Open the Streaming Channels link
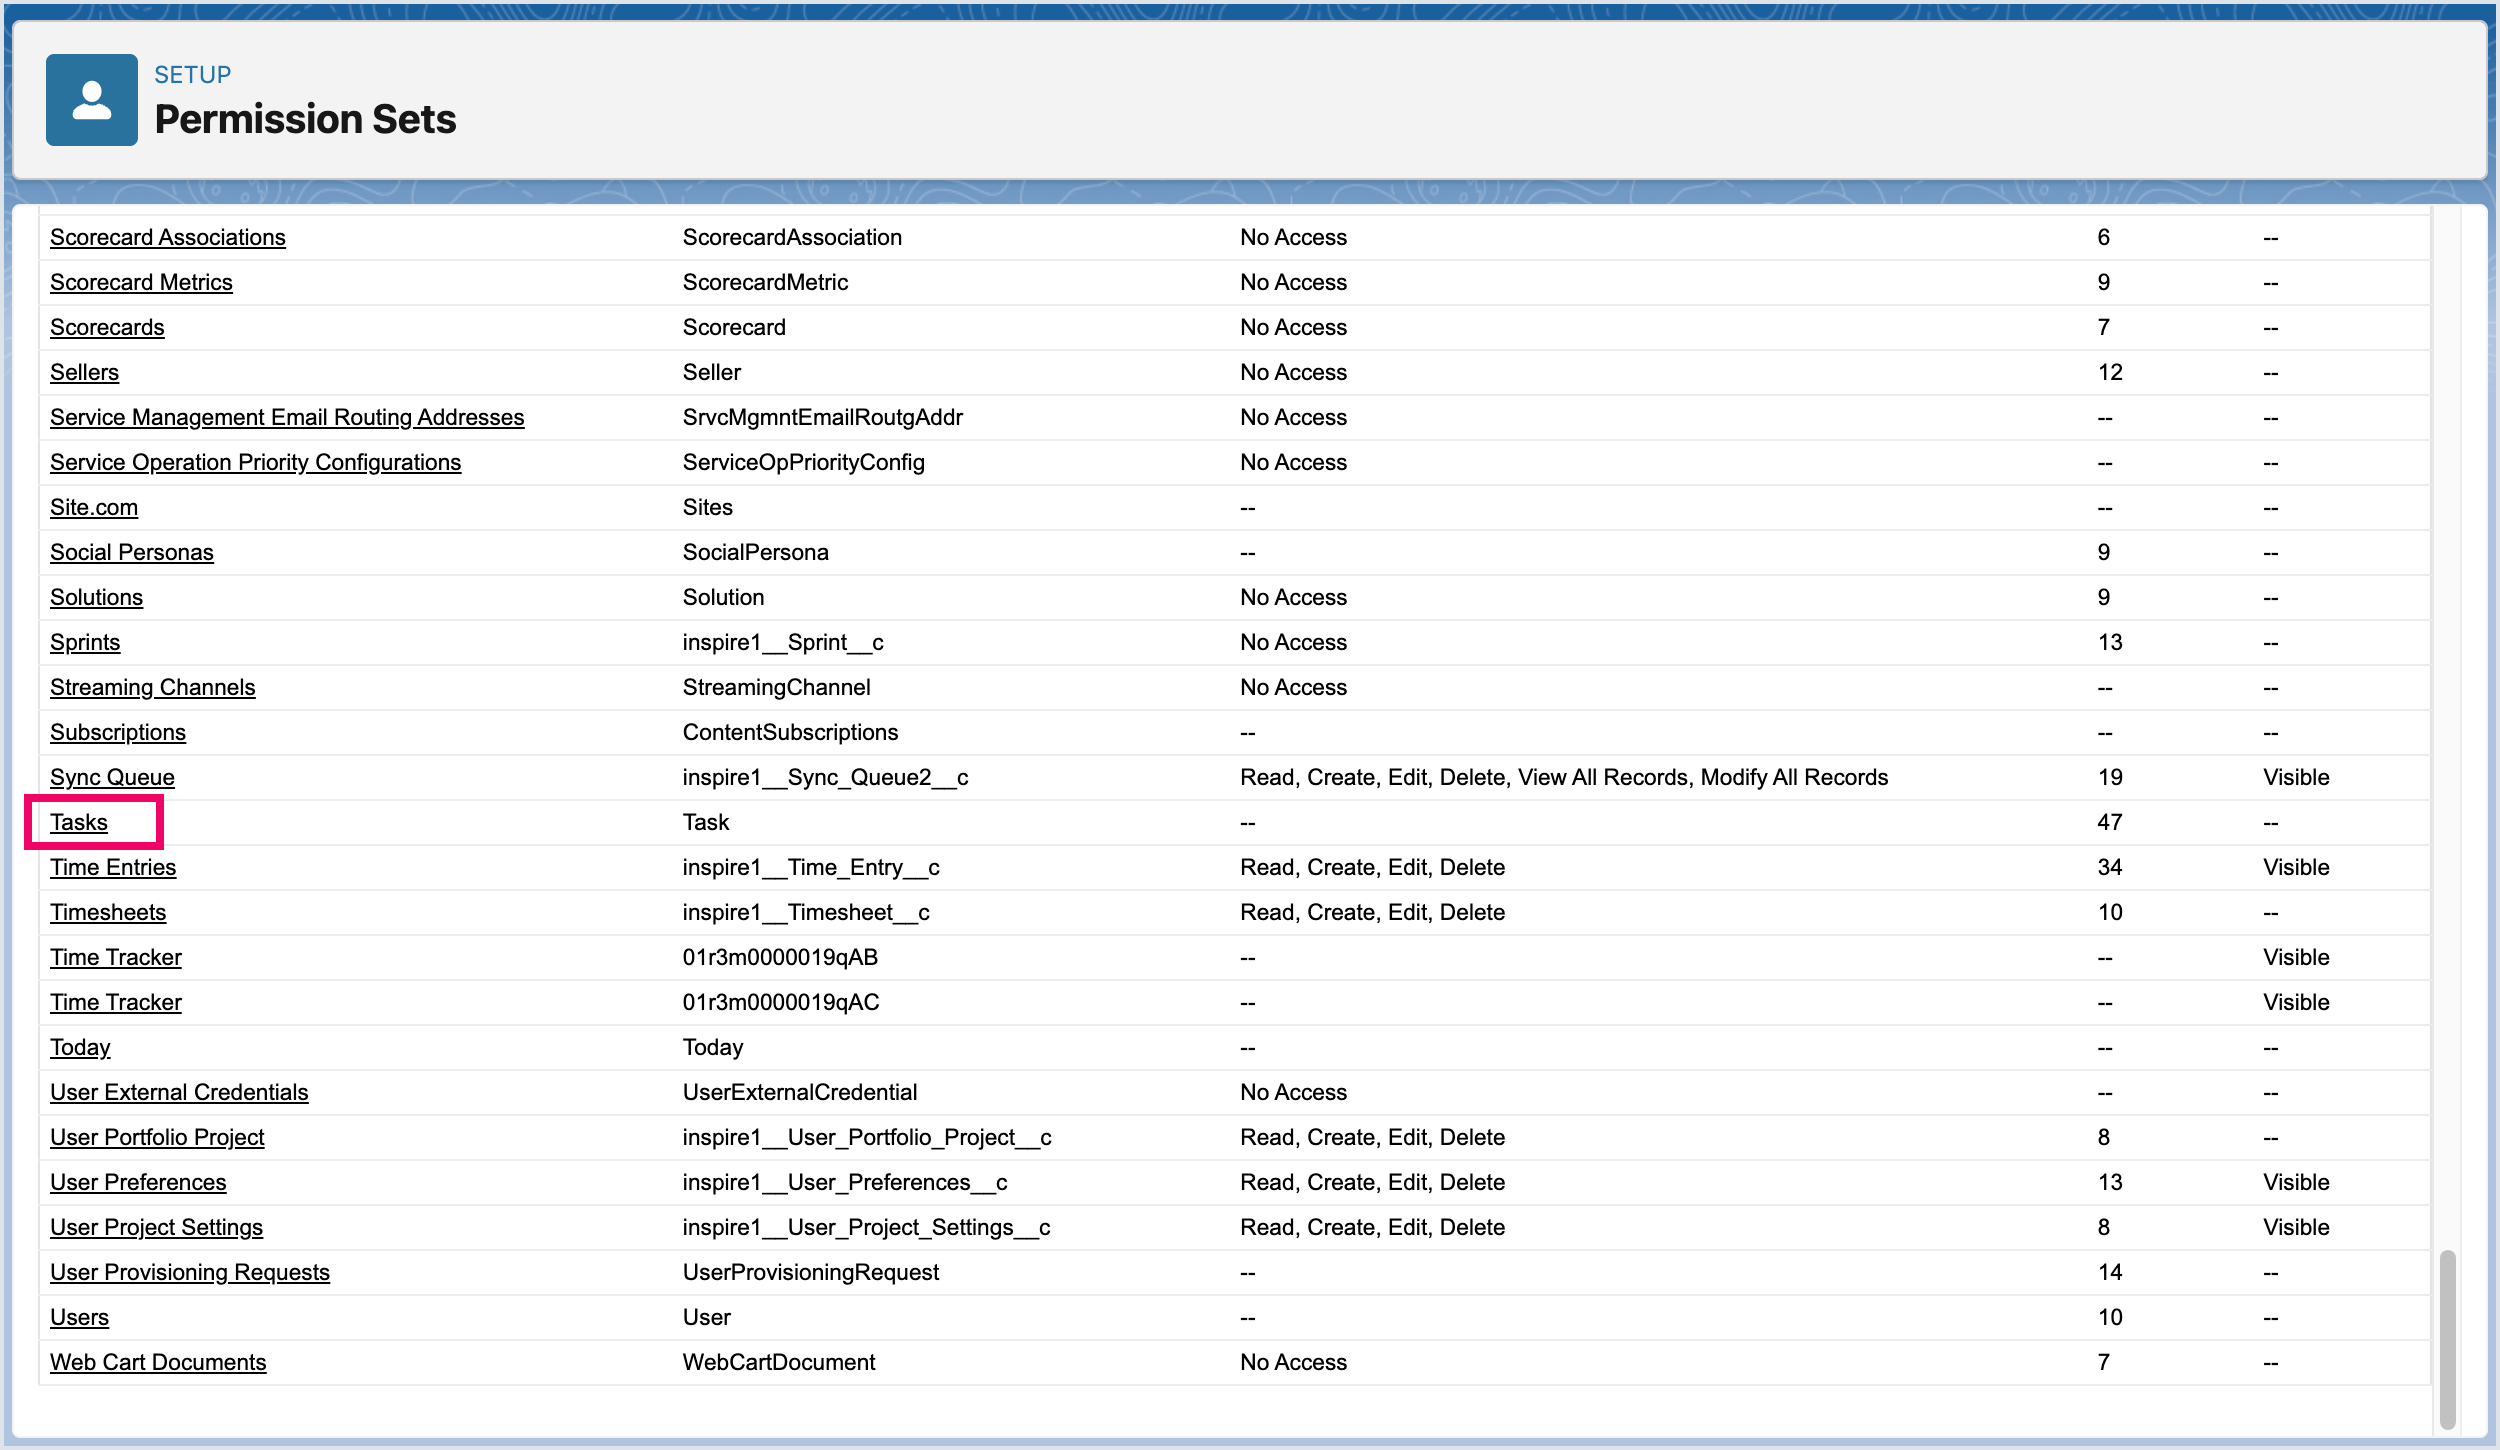The width and height of the screenshot is (2500, 1450). [153, 687]
